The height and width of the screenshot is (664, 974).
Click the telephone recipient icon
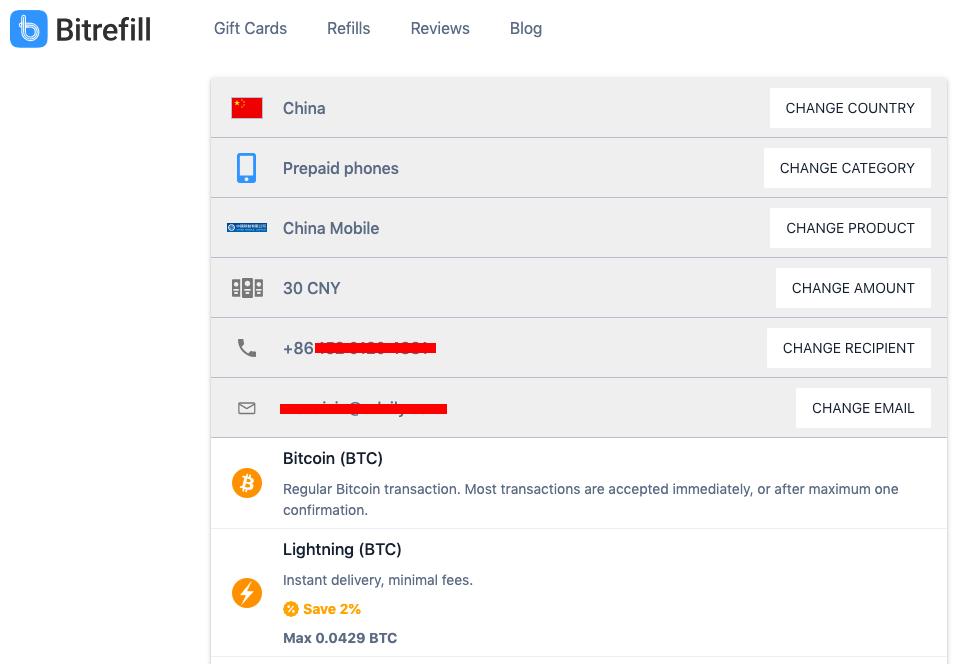click(x=247, y=347)
